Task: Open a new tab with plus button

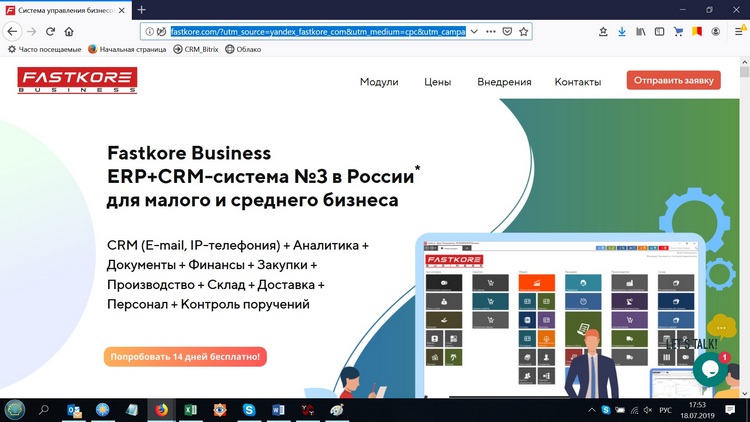Action: [141, 10]
